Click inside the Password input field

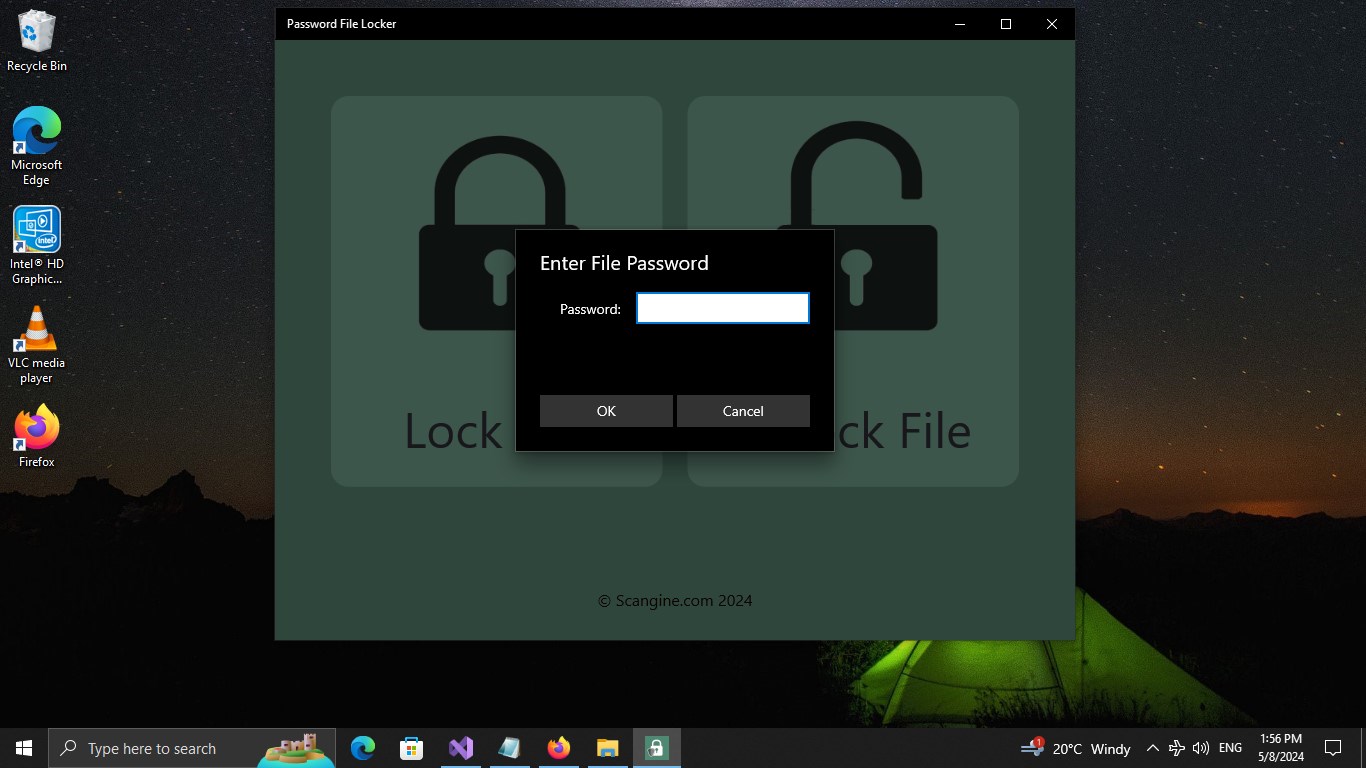tap(722, 308)
